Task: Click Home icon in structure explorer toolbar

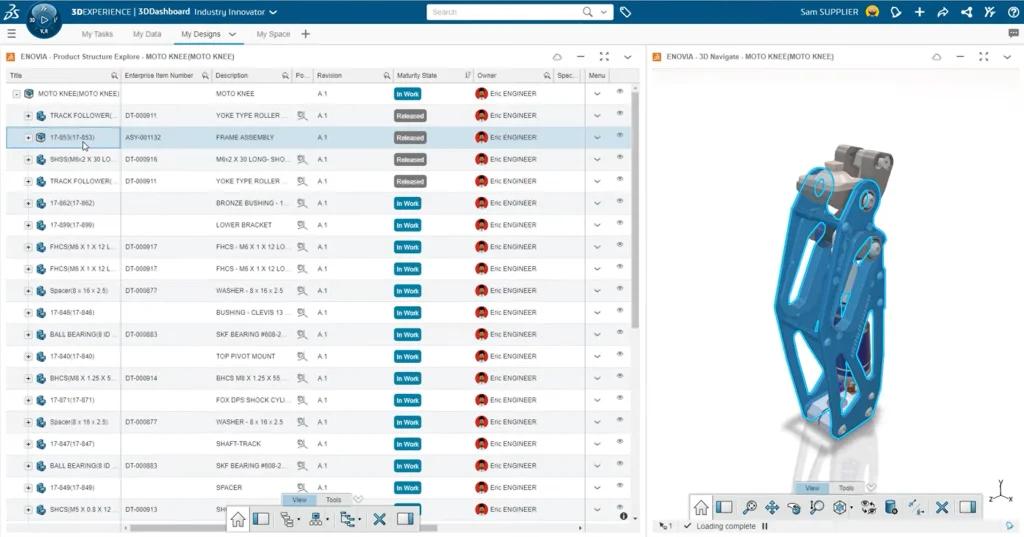Action: (x=238, y=519)
